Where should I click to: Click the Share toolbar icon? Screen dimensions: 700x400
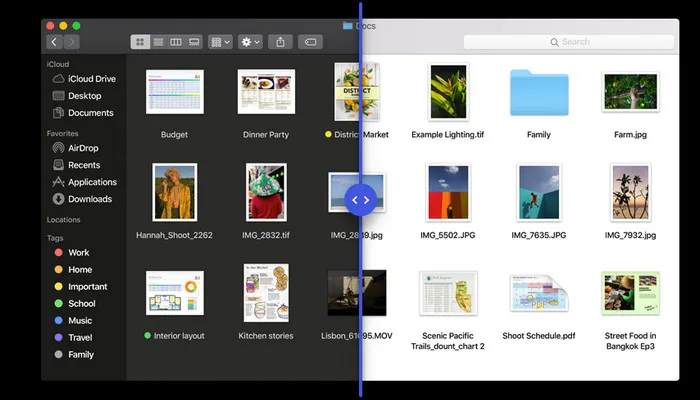280,42
